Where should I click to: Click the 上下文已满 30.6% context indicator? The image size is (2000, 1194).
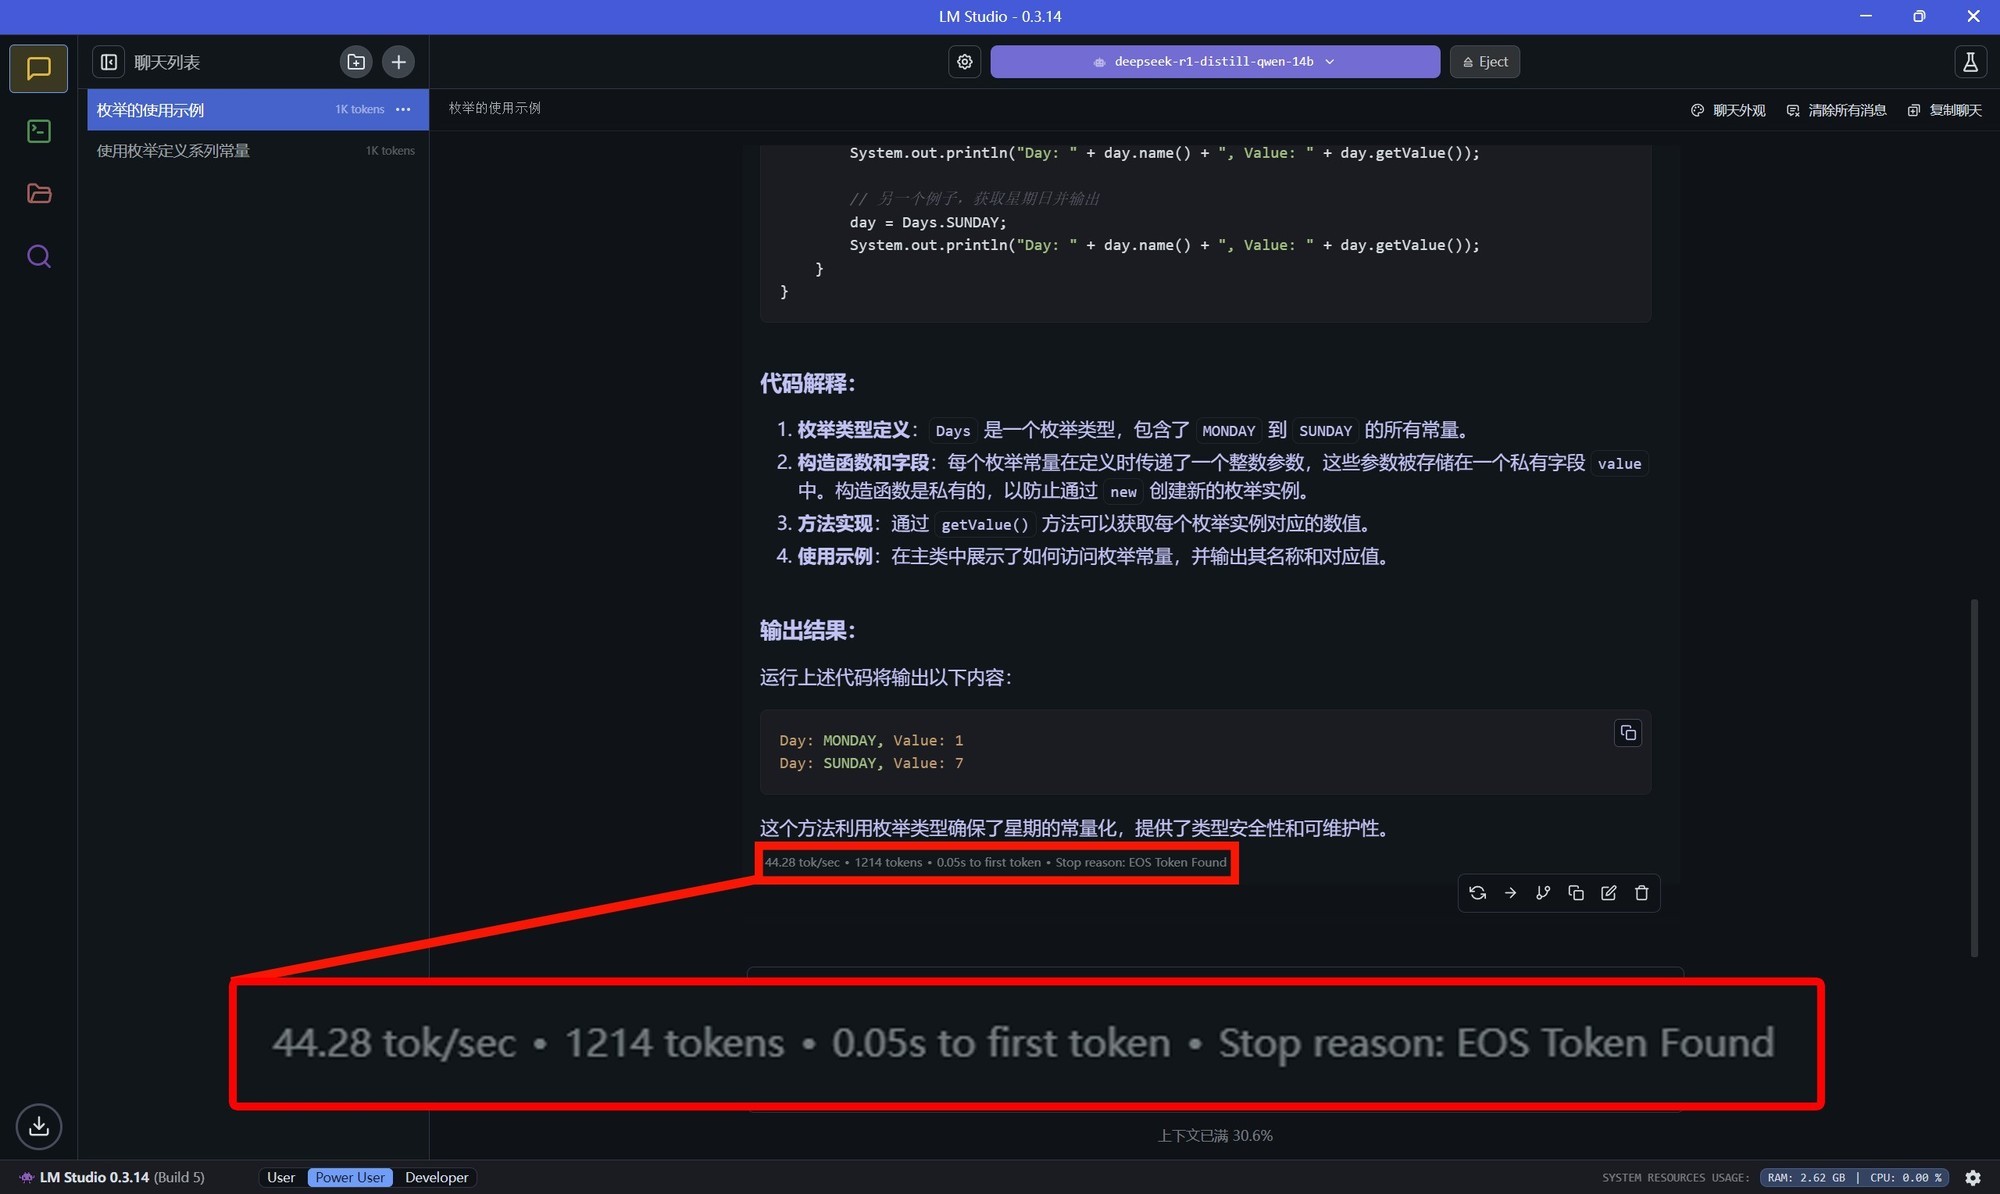[x=1215, y=1136]
